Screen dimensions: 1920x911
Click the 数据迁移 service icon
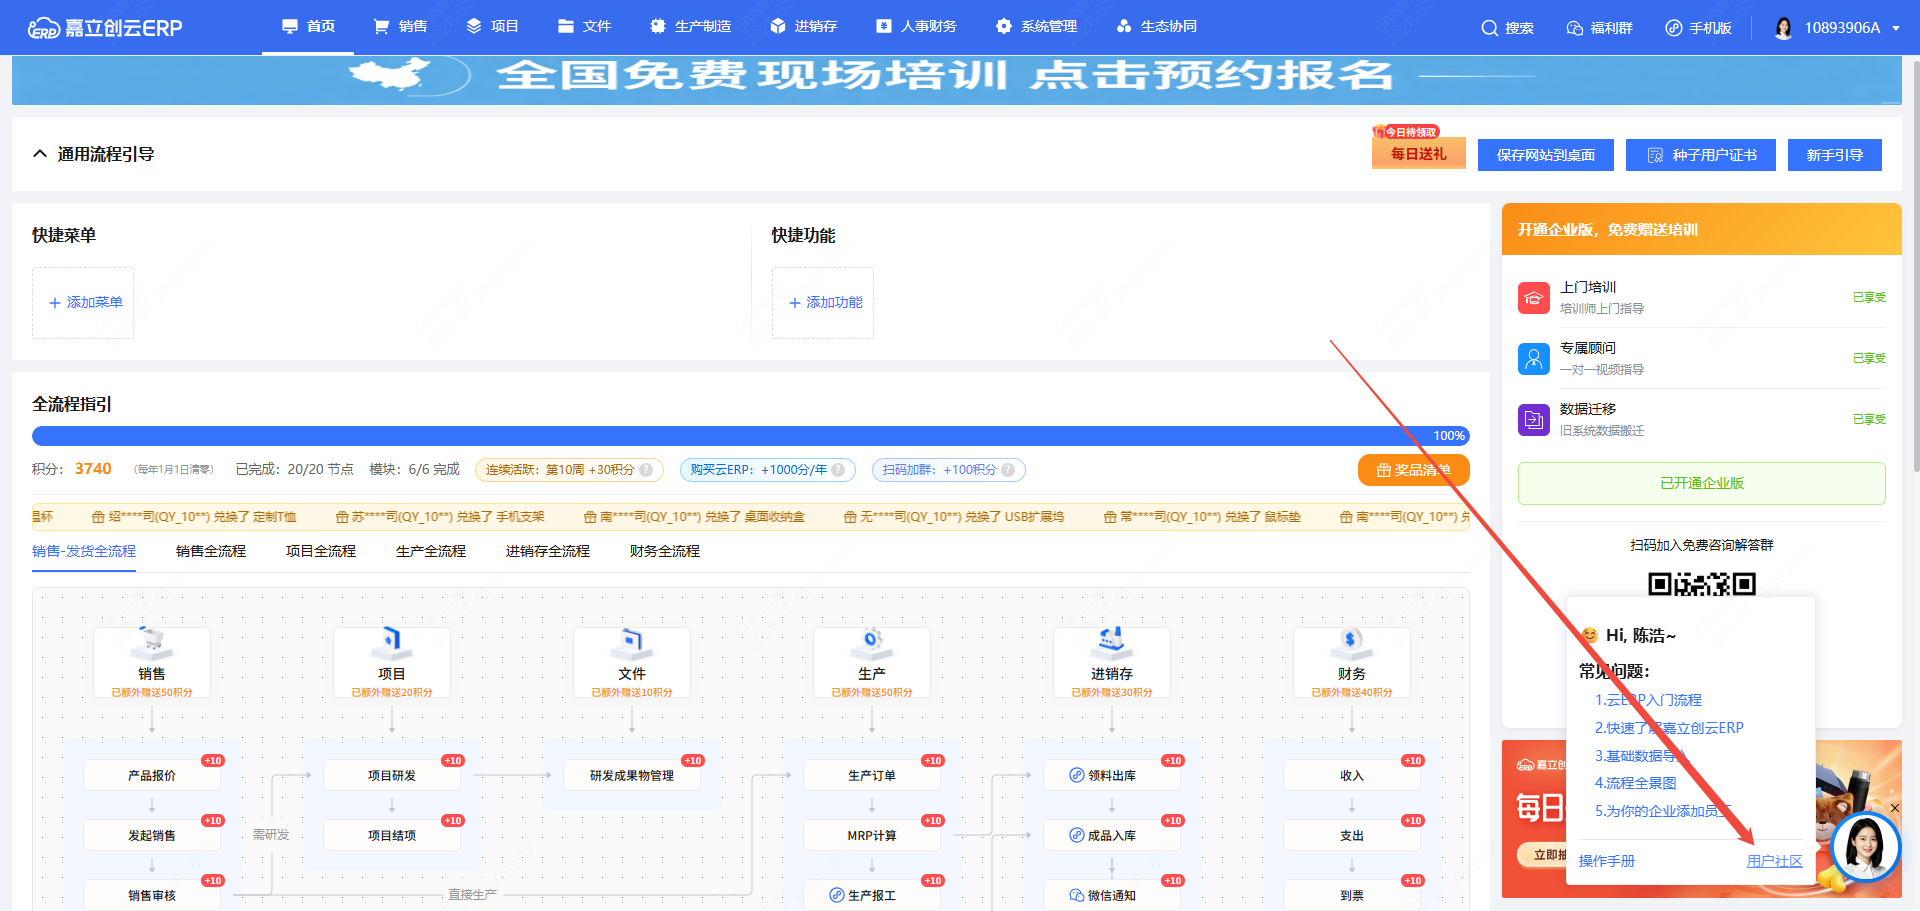click(x=1534, y=420)
